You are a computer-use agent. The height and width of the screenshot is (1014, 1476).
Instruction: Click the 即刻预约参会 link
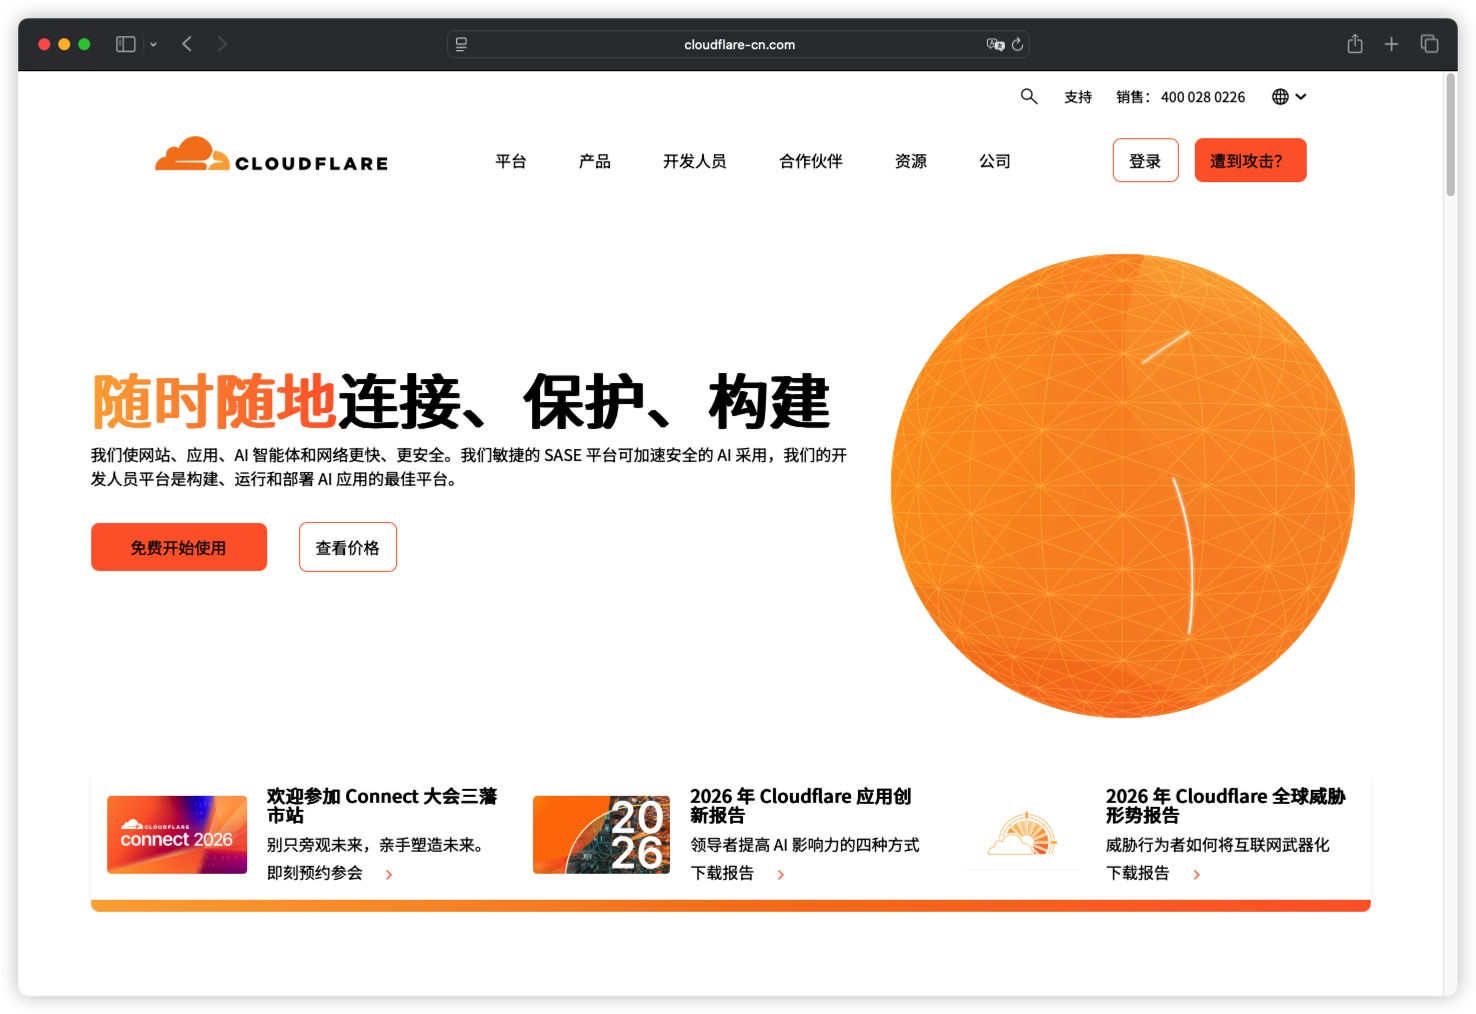[x=315, y=873]
